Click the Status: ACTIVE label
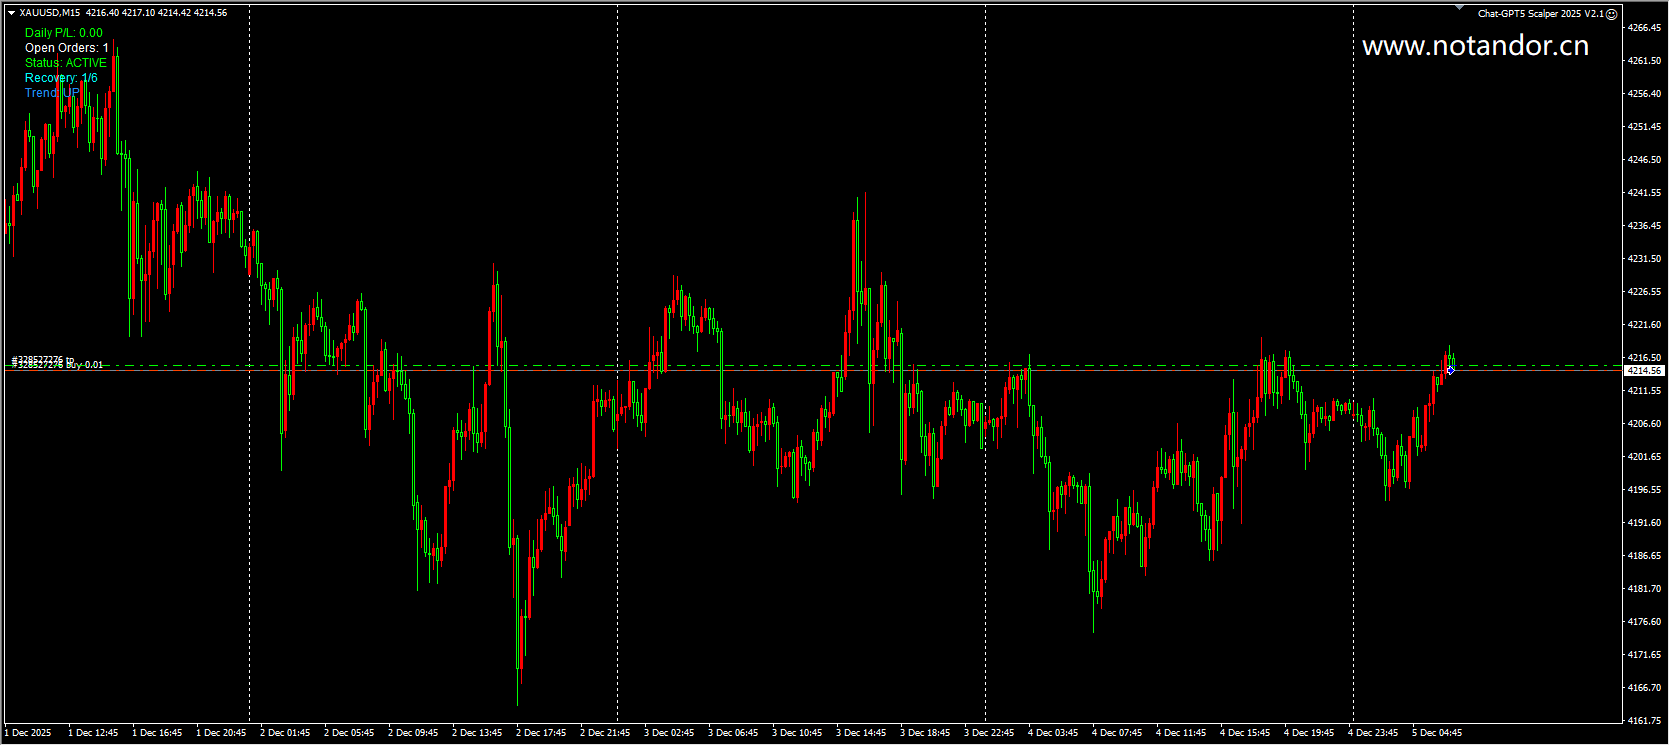Screen dimensions: 1670x746 pos(66,63)
